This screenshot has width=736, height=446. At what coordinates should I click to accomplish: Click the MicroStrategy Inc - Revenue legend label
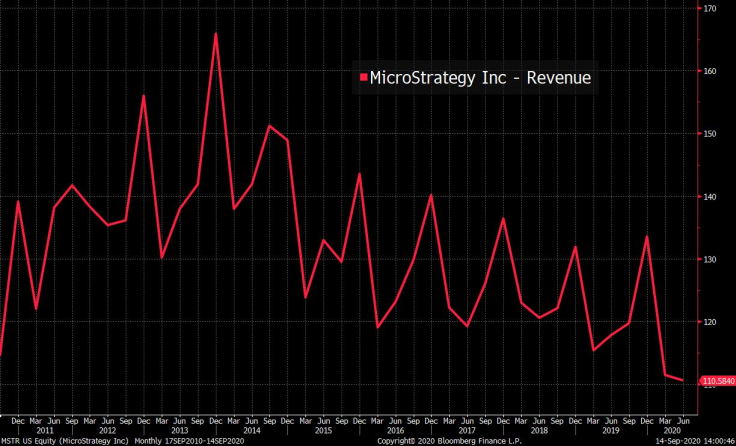[480, 78]
